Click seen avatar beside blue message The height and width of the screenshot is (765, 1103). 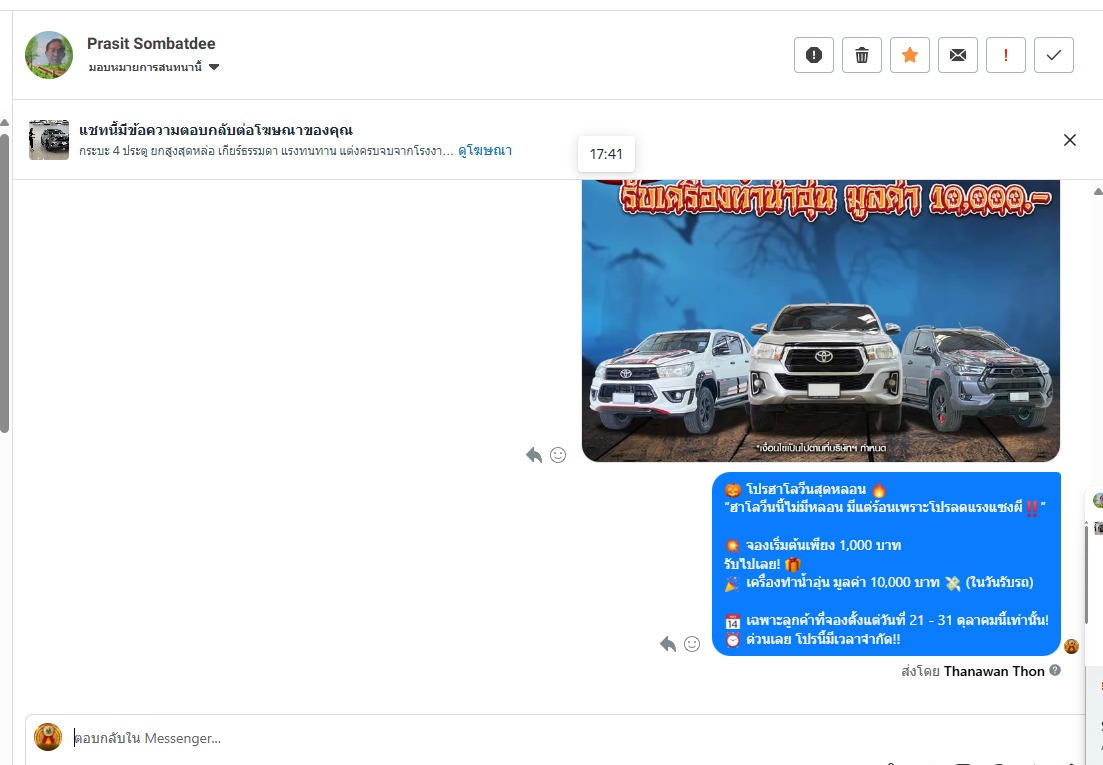[x=1071, y=646]
